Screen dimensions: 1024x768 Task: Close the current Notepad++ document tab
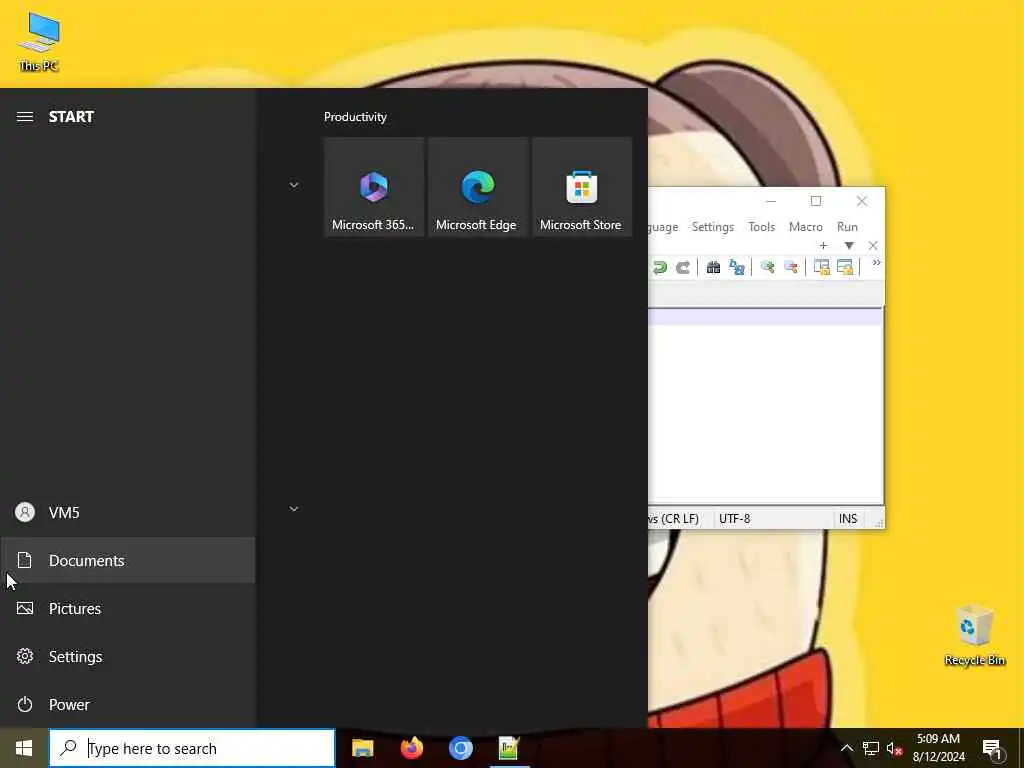click(873, 246)
